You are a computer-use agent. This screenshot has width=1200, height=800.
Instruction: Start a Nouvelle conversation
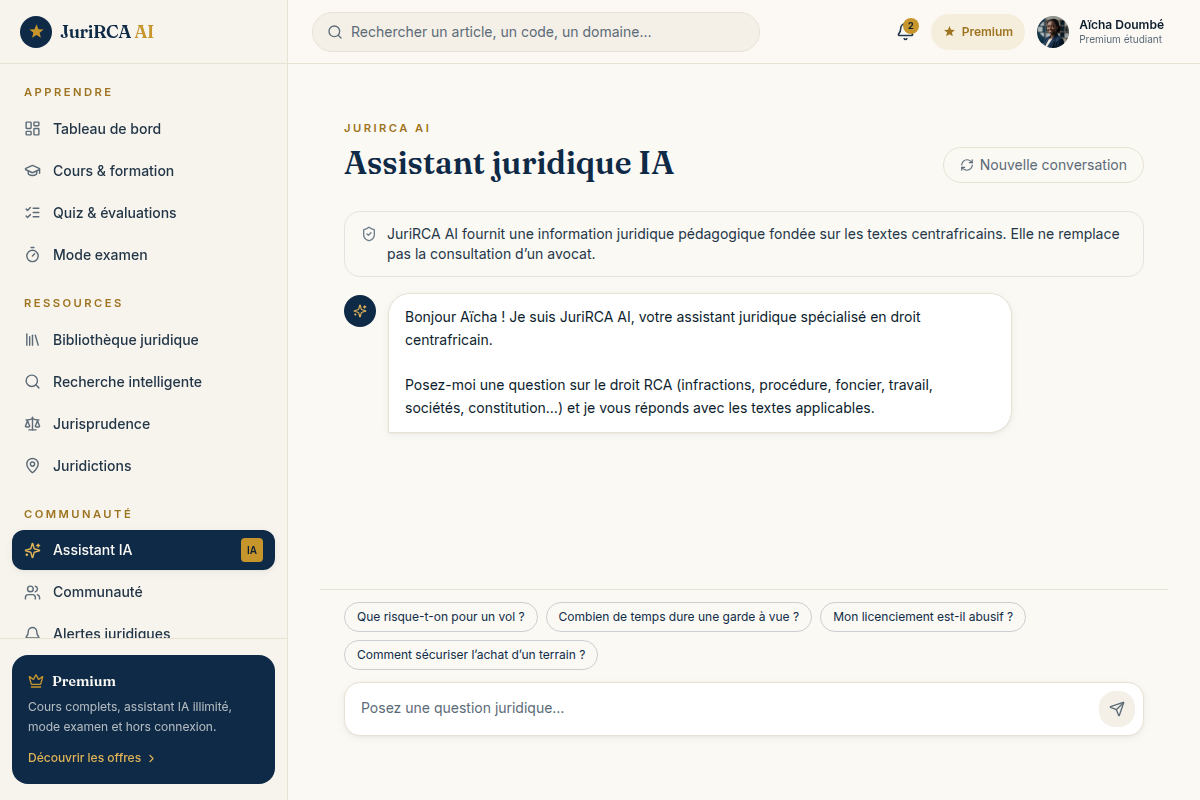(1043, 165)
